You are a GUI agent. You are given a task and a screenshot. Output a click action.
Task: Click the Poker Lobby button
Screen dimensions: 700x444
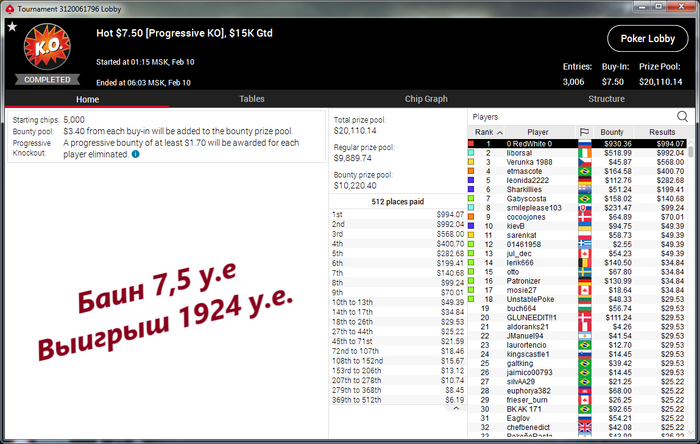point(647,39)
